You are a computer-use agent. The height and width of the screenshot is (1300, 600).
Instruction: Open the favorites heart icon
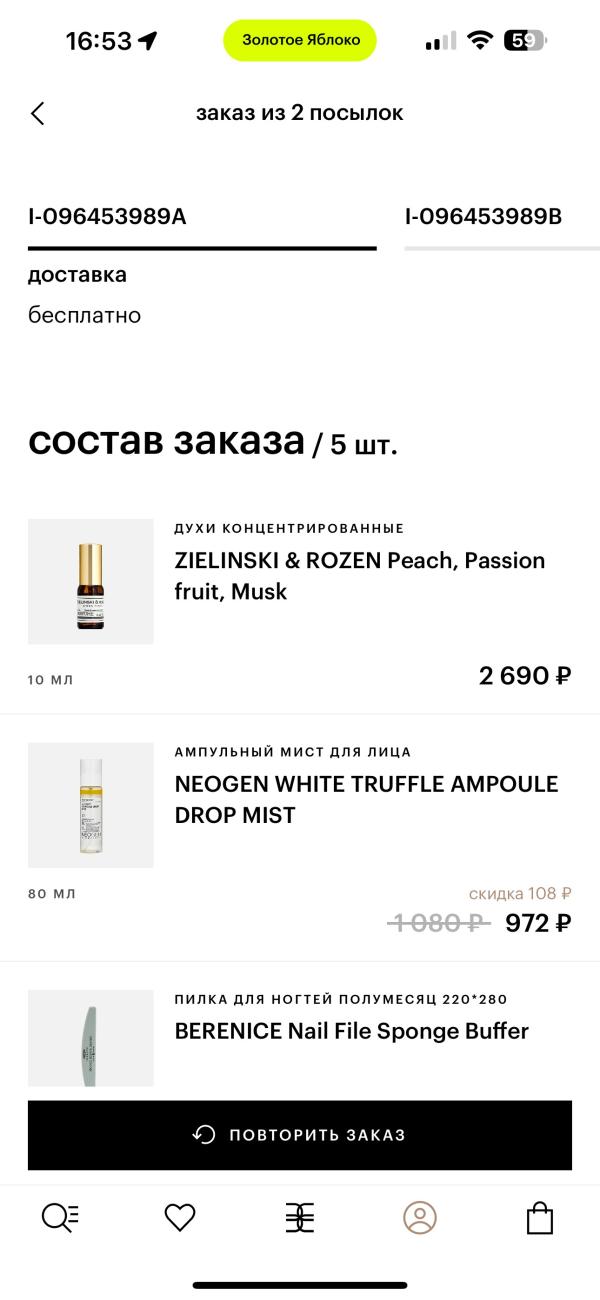[x=180, y=1217]
